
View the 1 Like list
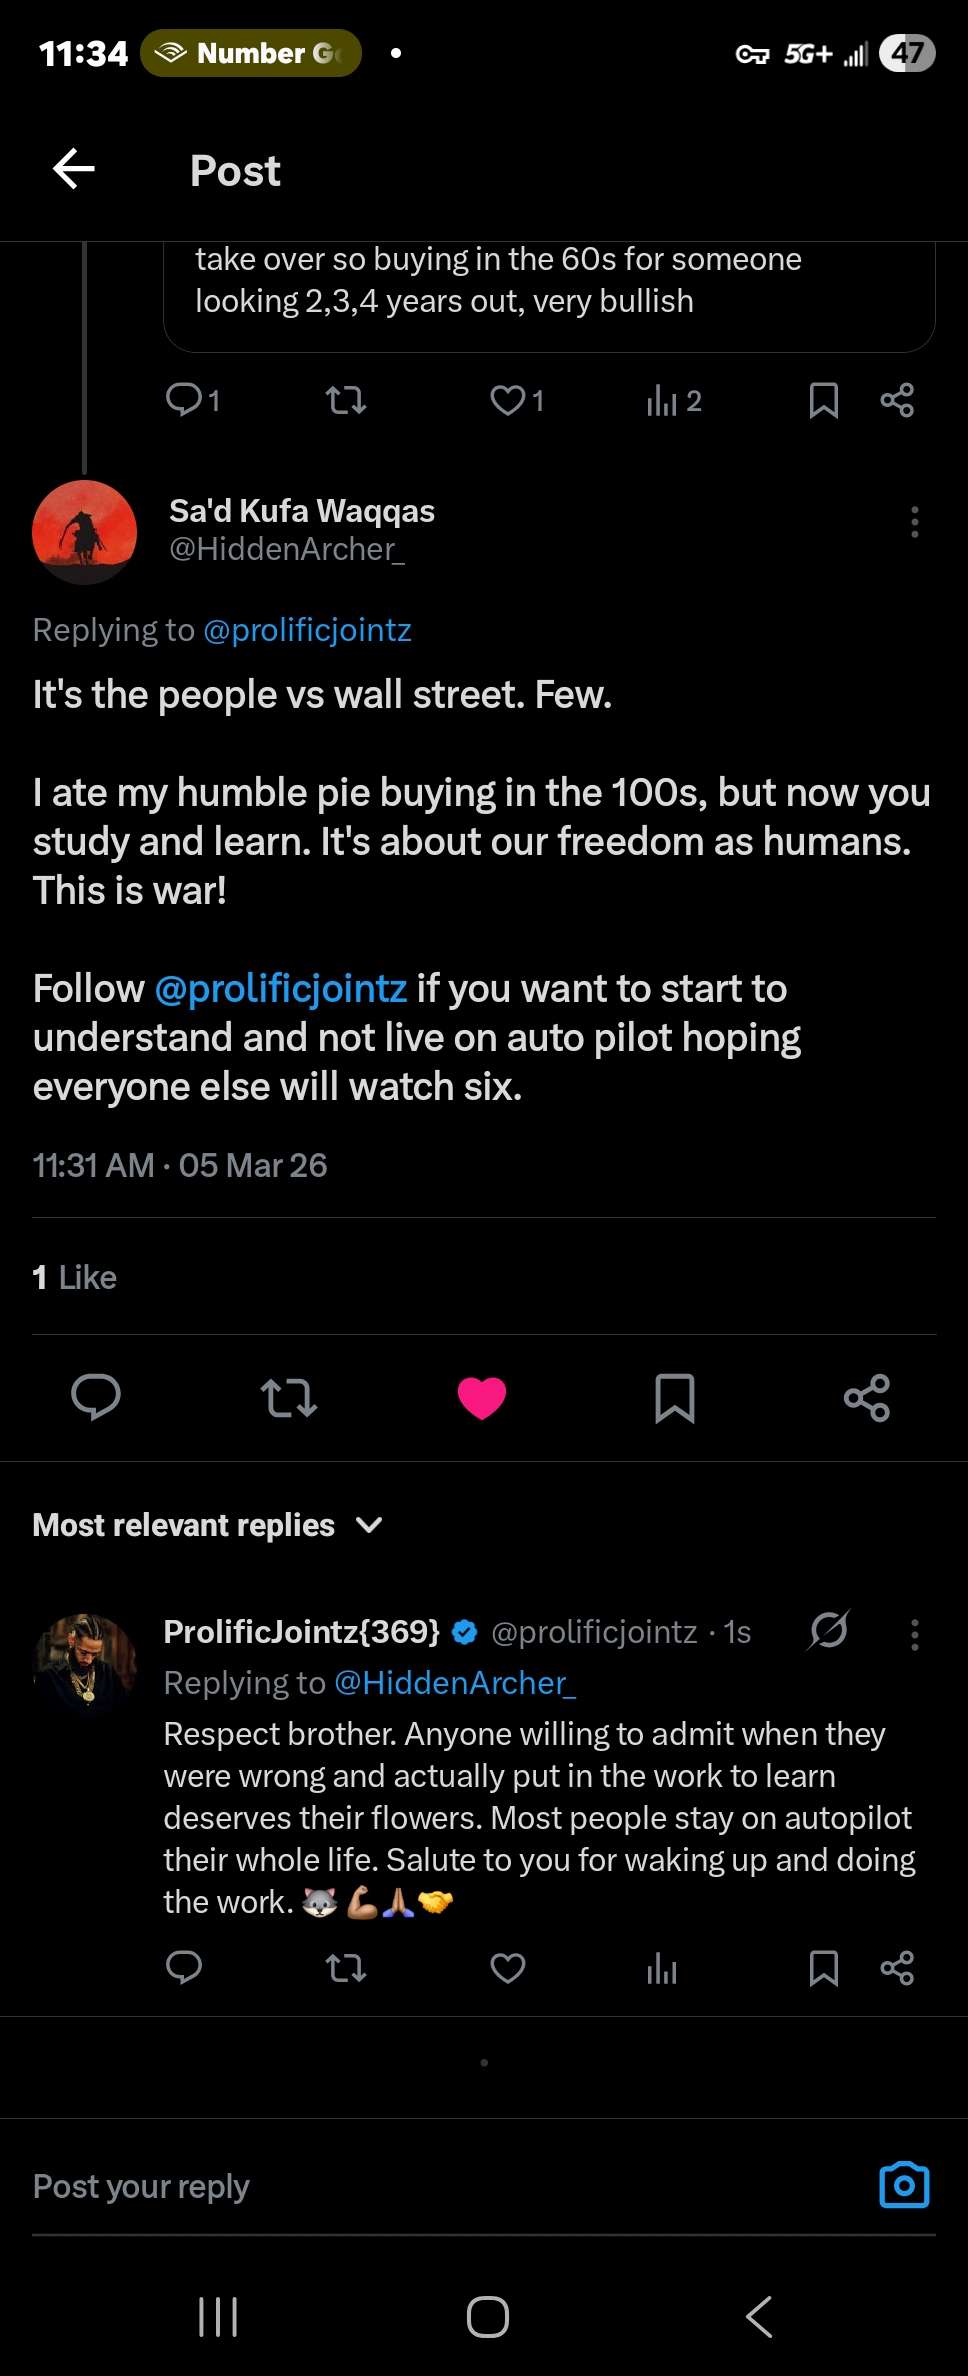click(x=75, y=1277)
